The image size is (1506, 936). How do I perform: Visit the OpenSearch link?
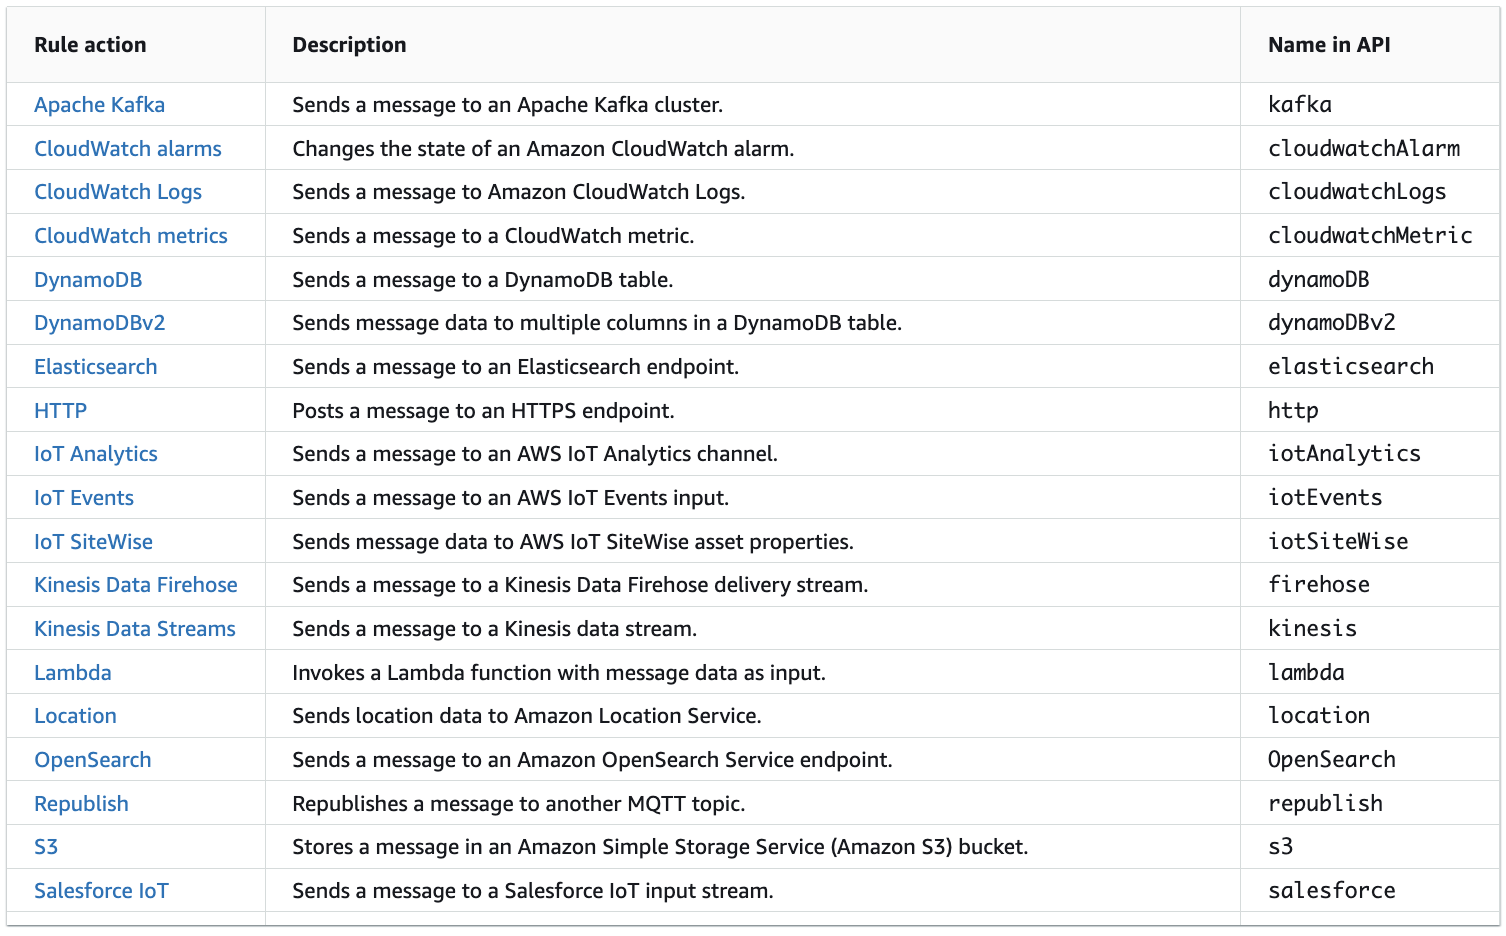(x=92, y=760)
